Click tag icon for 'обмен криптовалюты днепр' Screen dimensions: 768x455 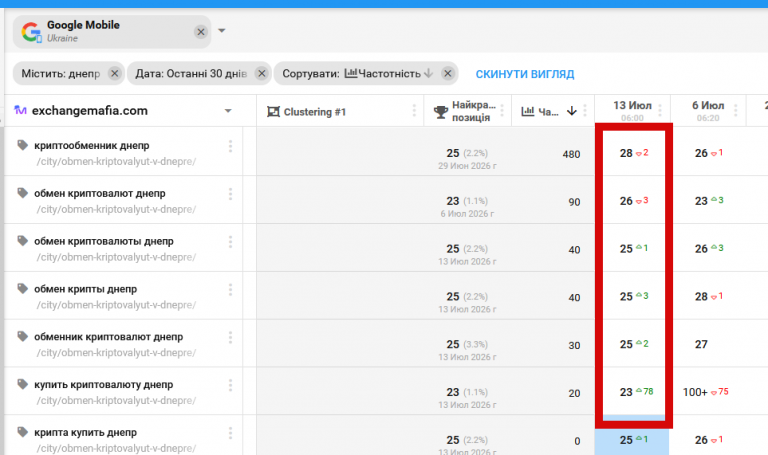coord(22,240)
